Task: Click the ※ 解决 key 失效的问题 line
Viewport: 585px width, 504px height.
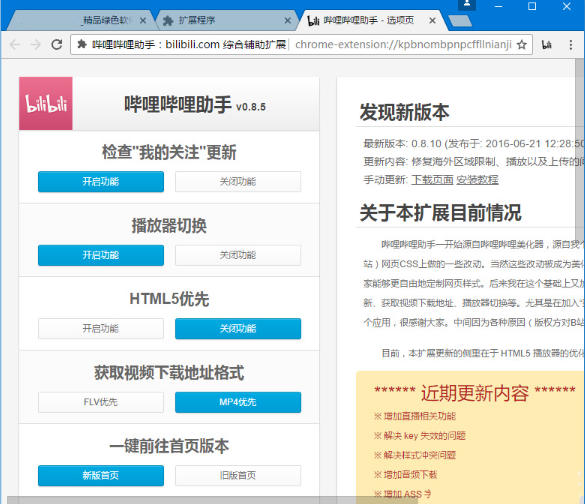Action: point(420,435)
